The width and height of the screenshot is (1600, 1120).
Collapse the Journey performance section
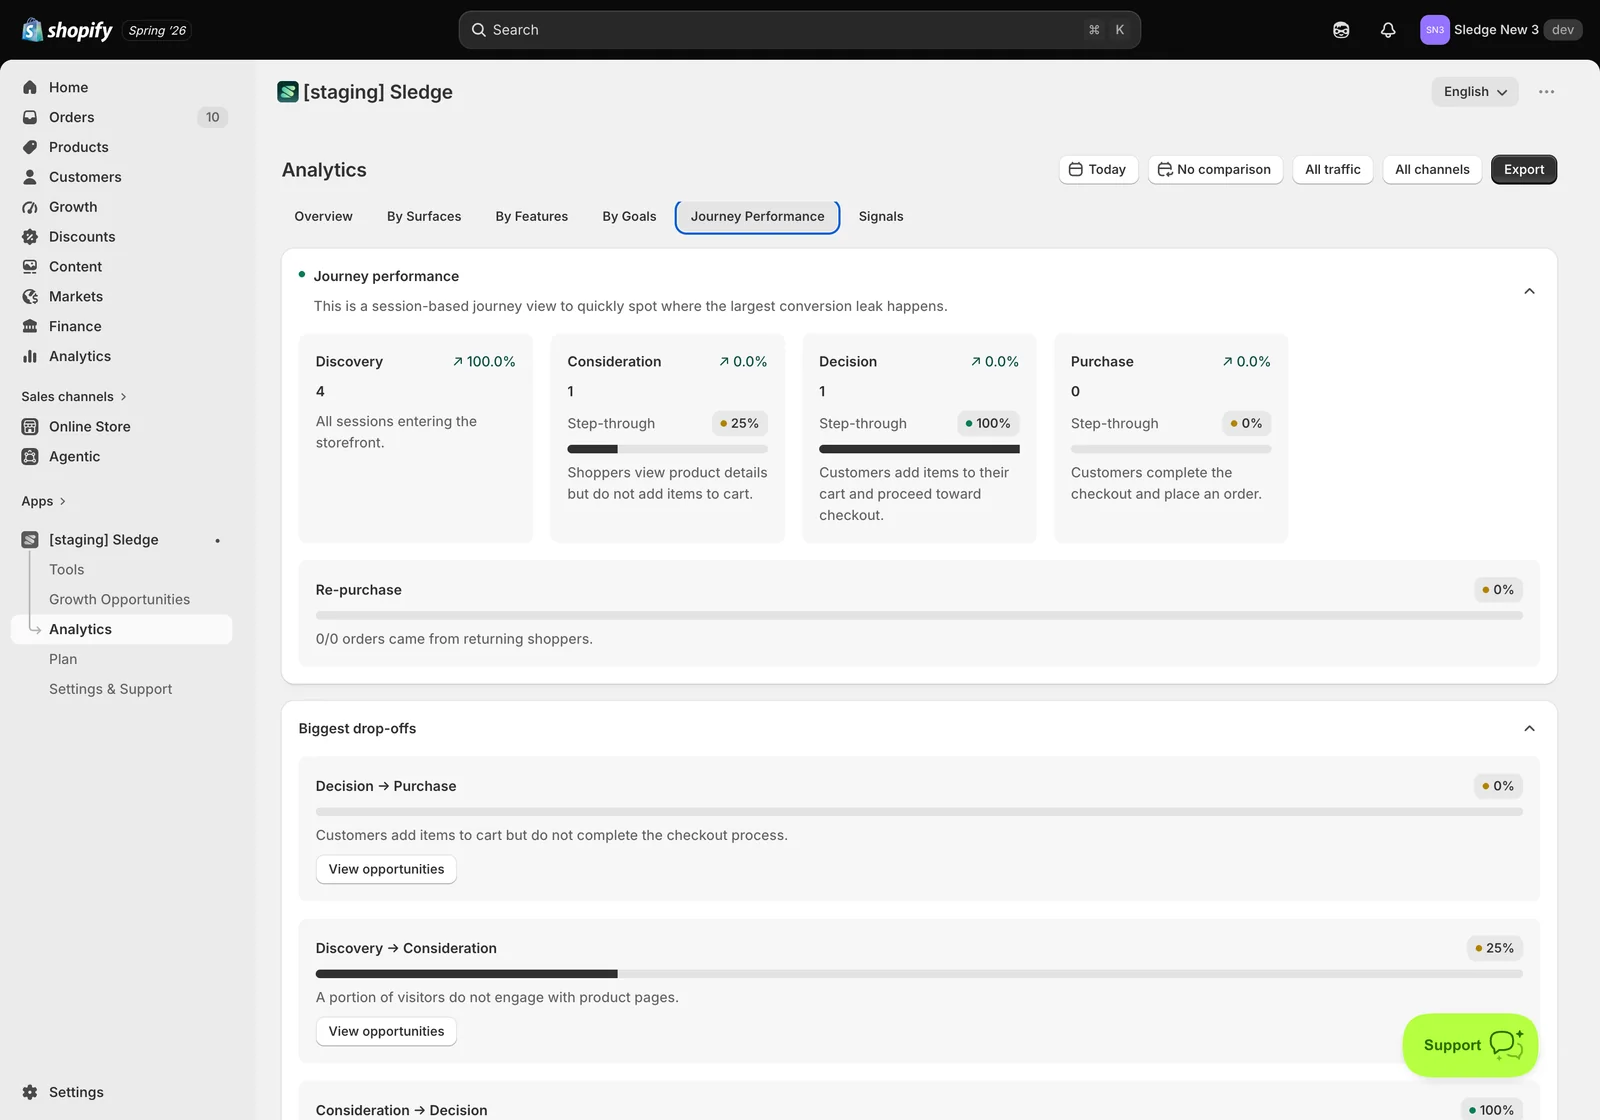[x=1529, y=291]
